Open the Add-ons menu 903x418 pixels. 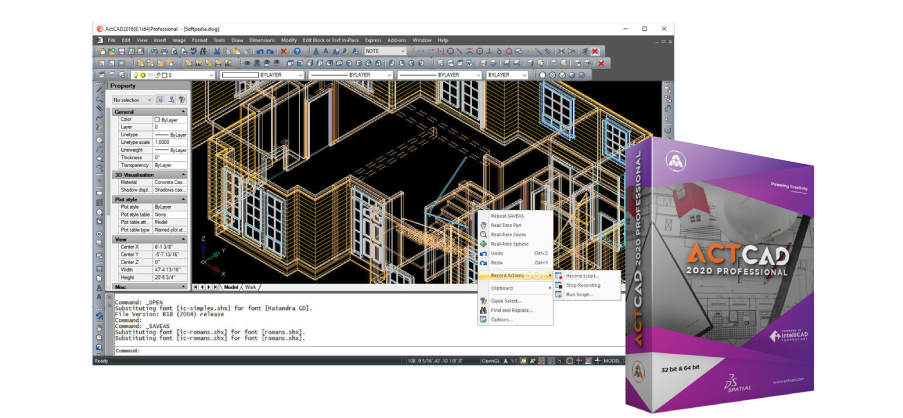[397, 40]
